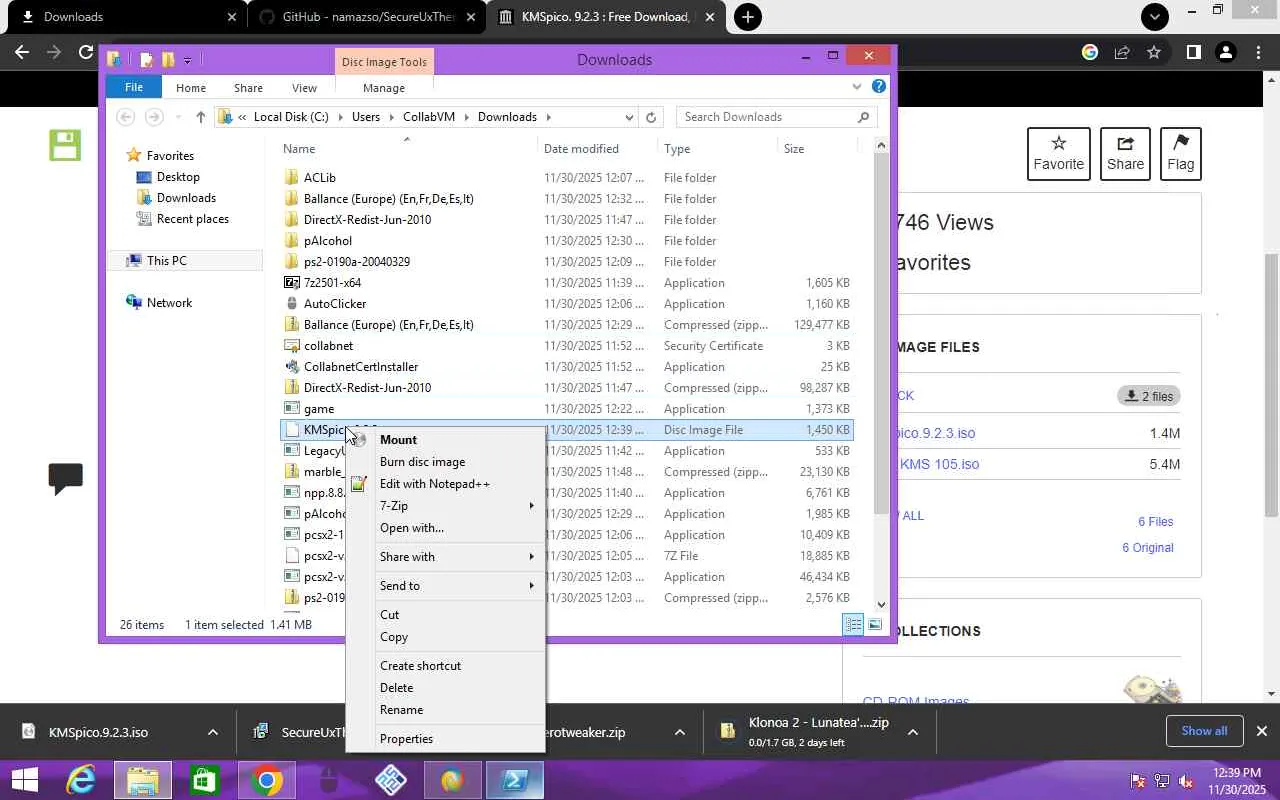Open the File ribbon tab
Image resolution: width=1280 pixels, height=800 pixels.
click(133, 88)
